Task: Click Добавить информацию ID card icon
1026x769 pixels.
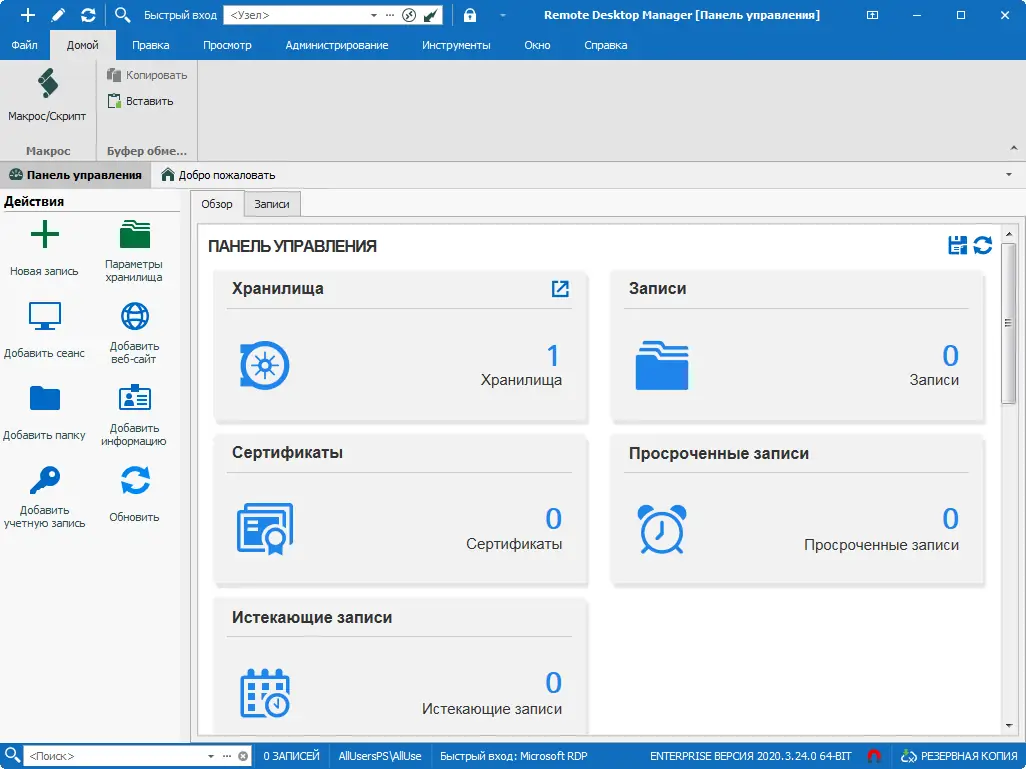Action: tap(135, 398)
